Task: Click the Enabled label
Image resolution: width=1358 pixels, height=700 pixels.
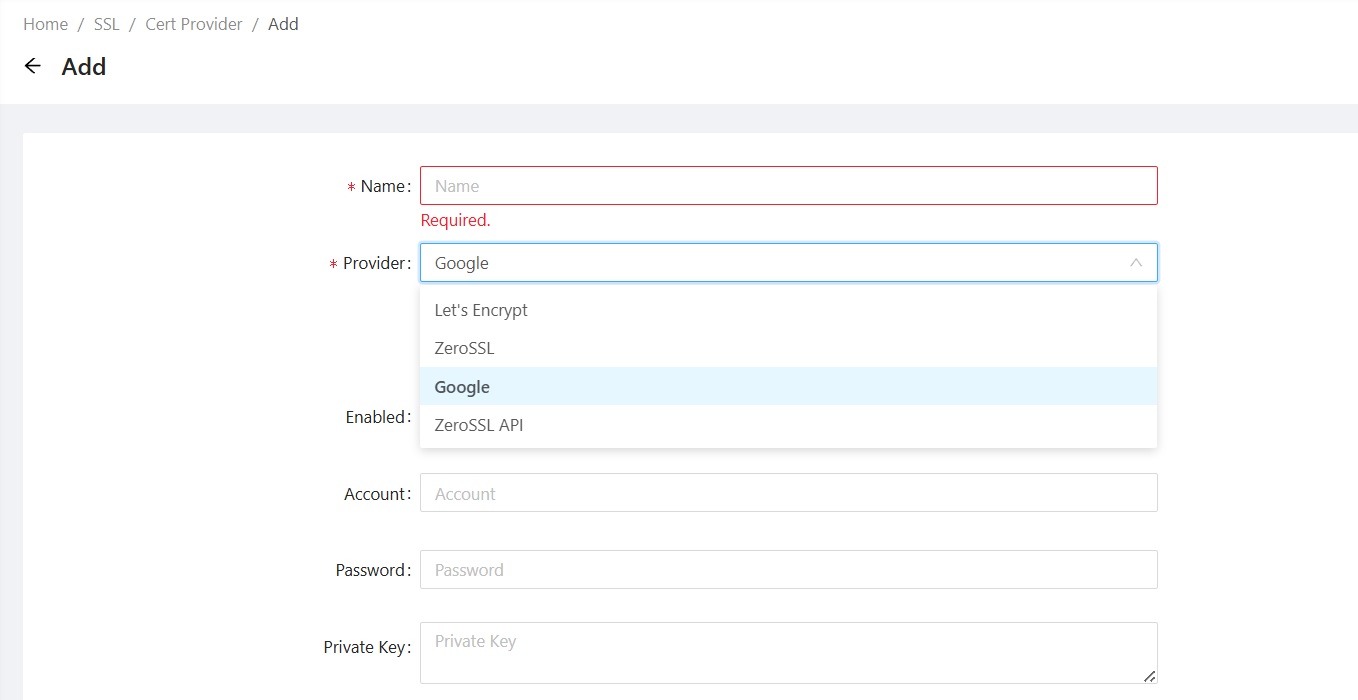Action: [376, 417]
